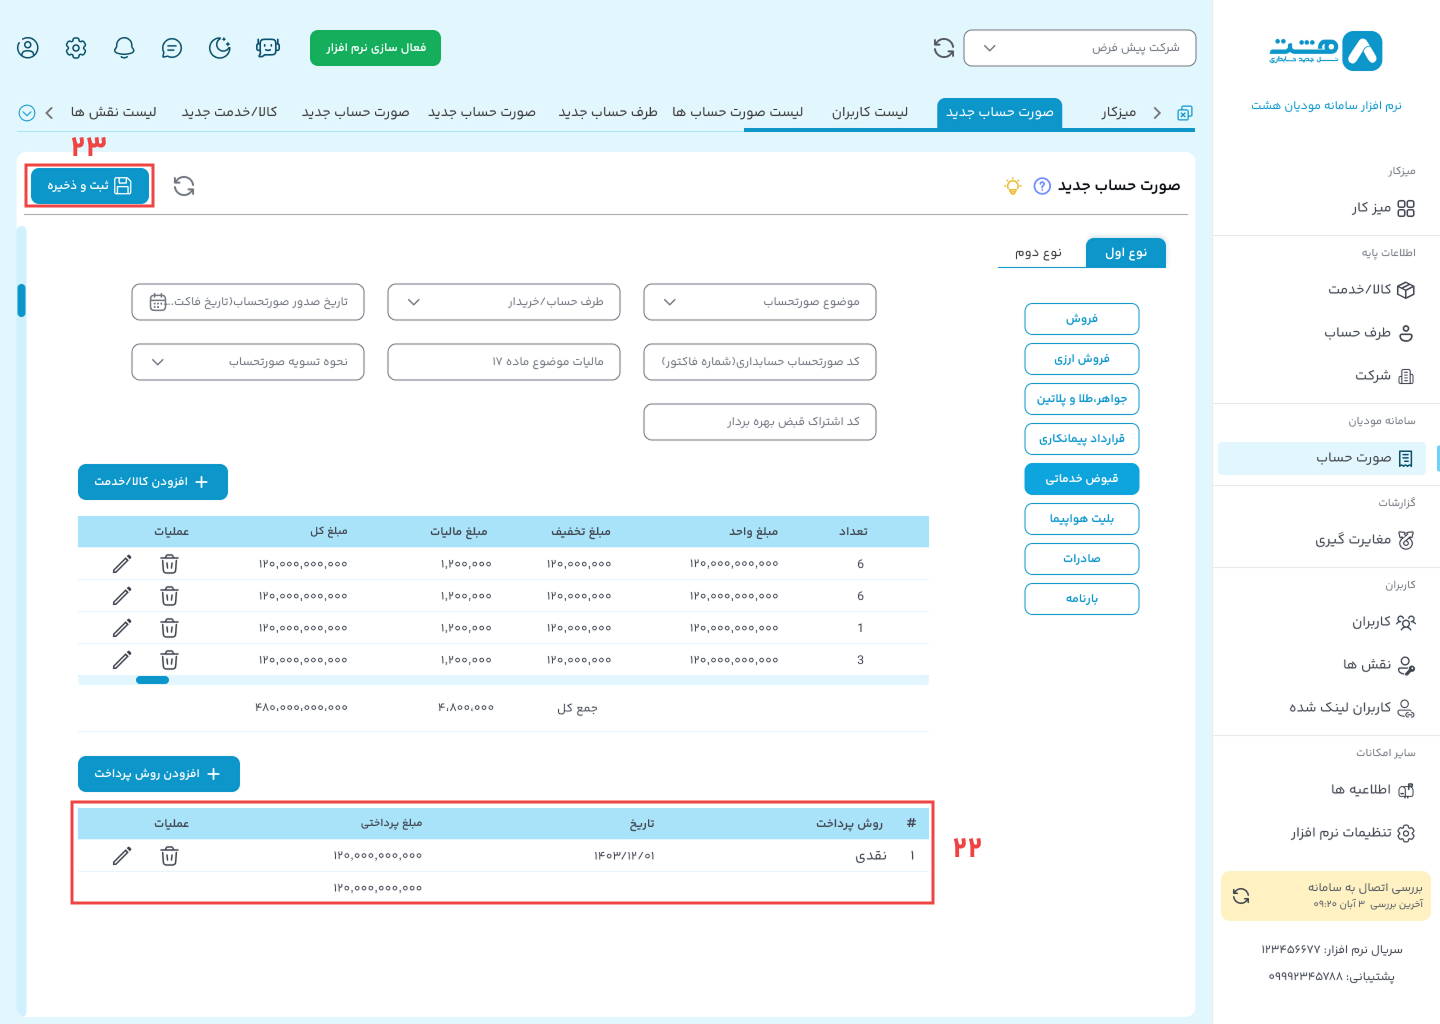This screenshot has width=1440, height=1024.
Task: Open the نحوه تسویه صورتحساب dropdown
Action: tap(247, 362)
